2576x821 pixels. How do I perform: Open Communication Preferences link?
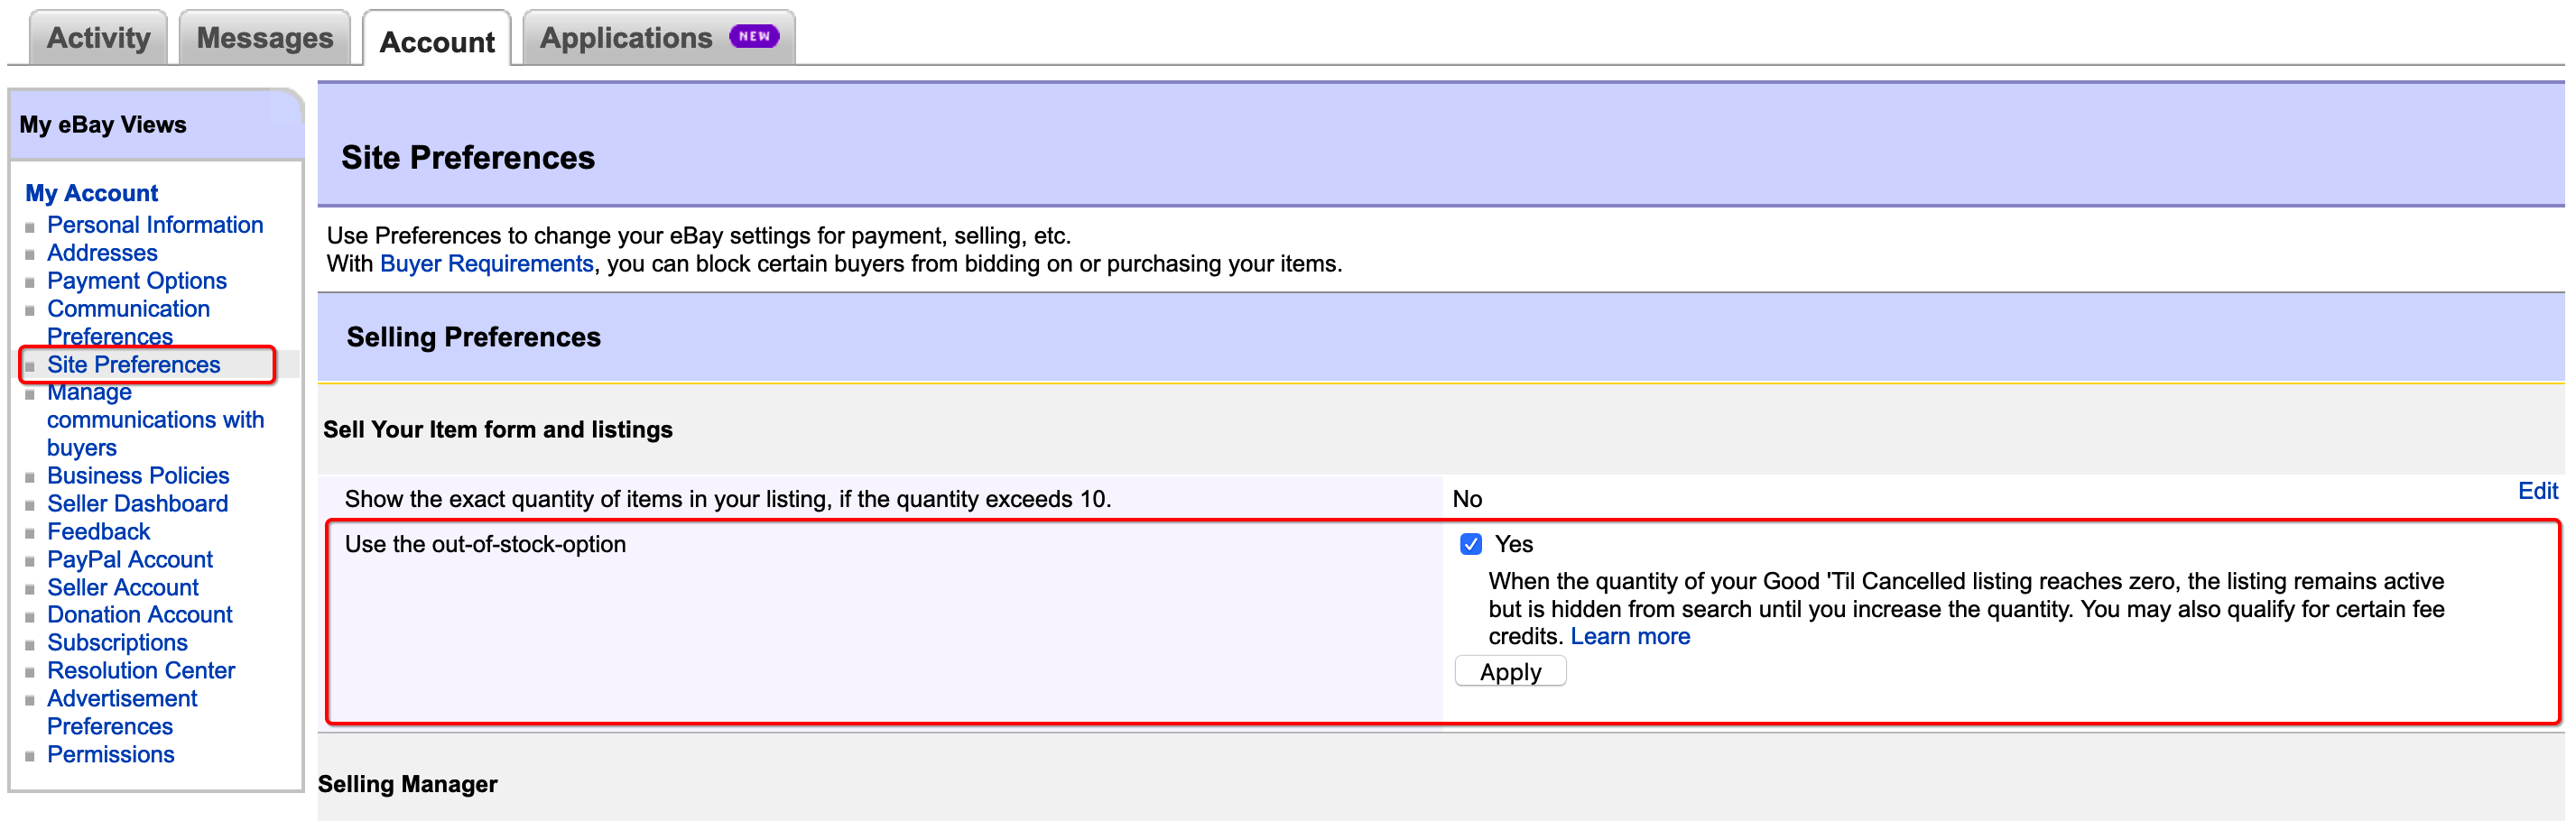click(x=128, y=322)
